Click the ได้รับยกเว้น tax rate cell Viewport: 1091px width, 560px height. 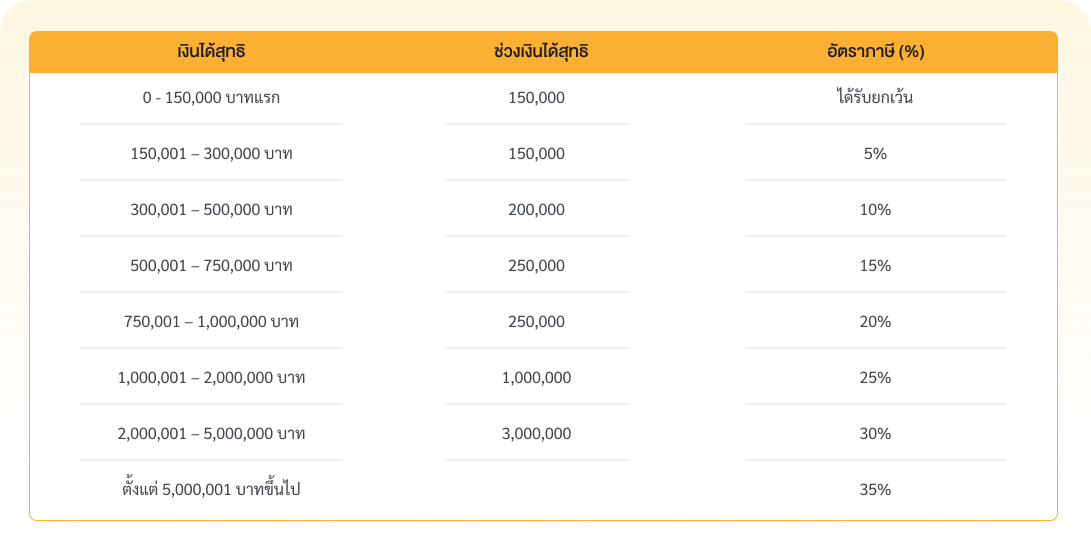click(874, 98)
